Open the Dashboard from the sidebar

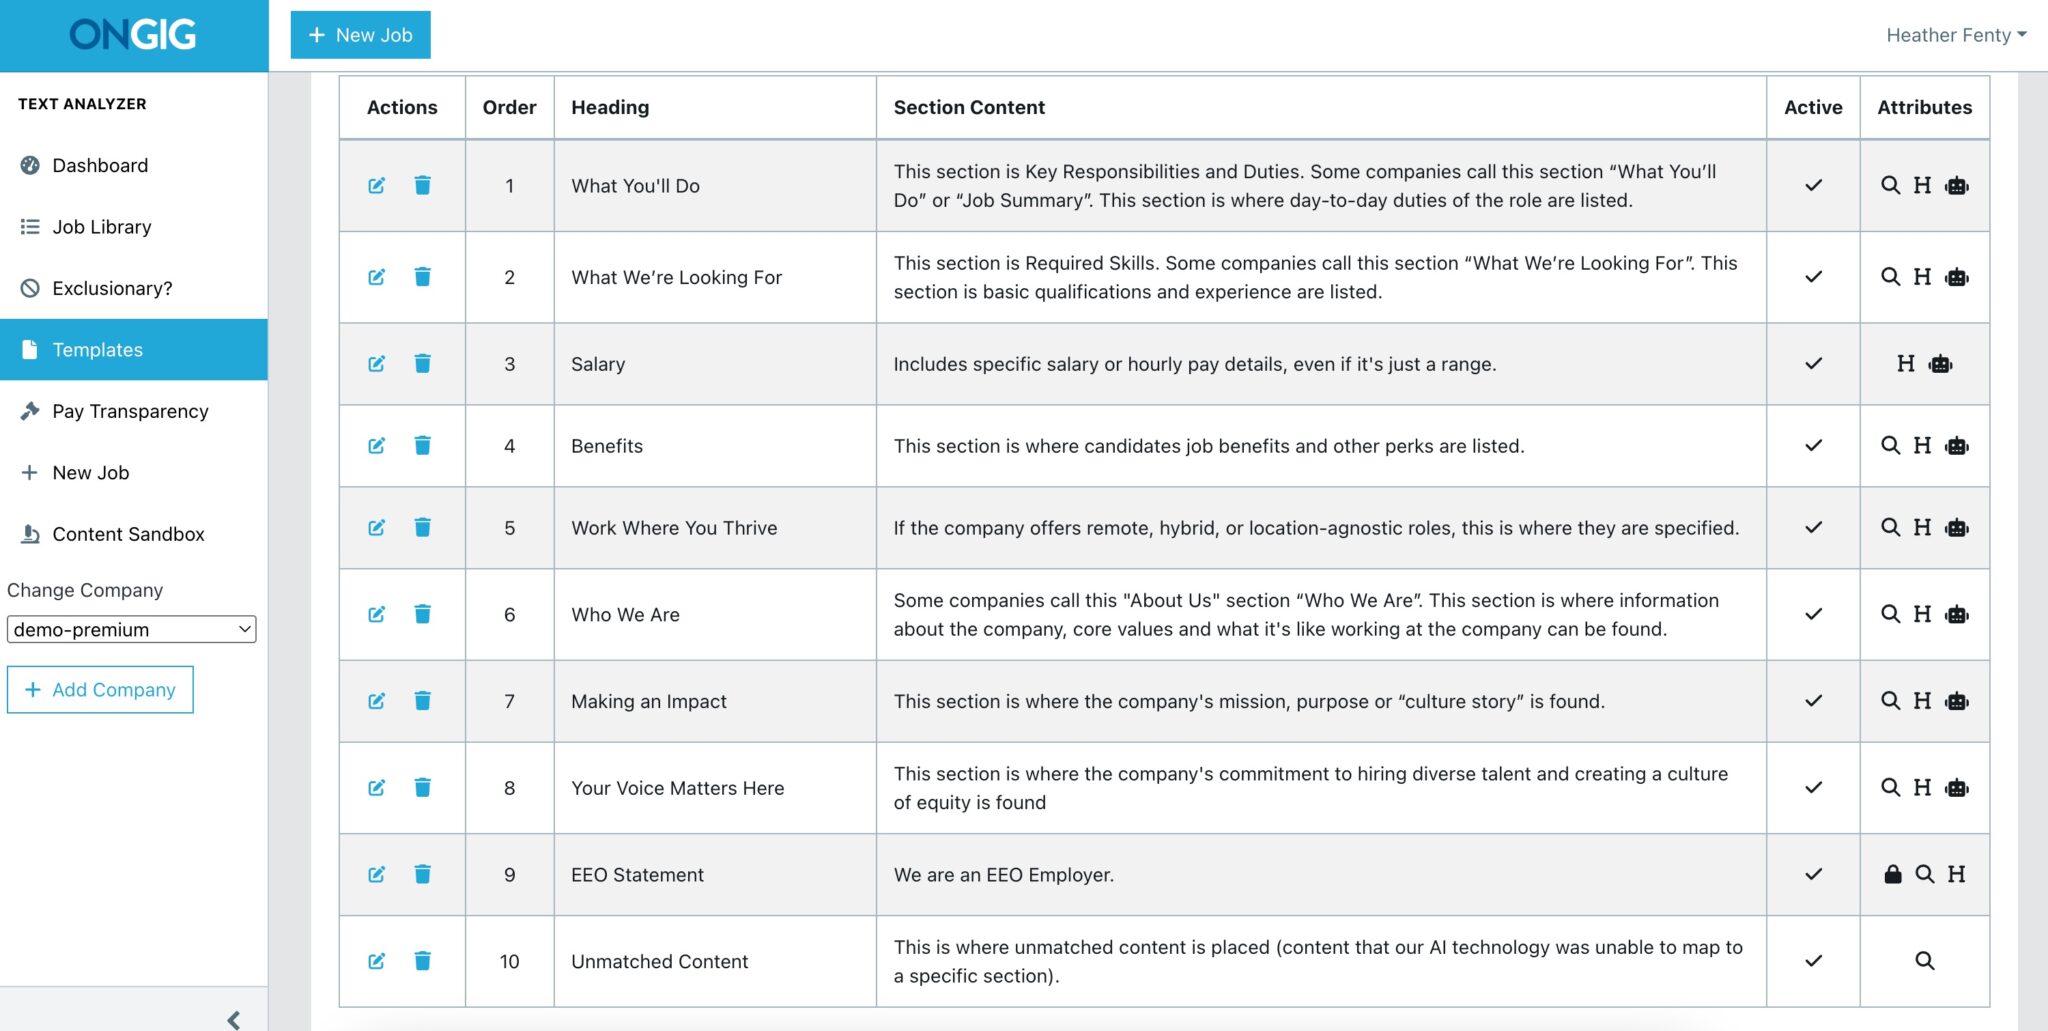(x=100, y=165)
